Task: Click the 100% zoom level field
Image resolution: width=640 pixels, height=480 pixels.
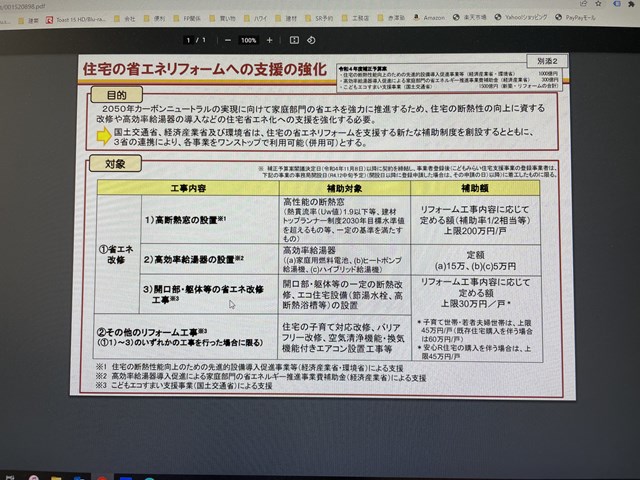Action: pyautogui.click(x=248, y=40)
